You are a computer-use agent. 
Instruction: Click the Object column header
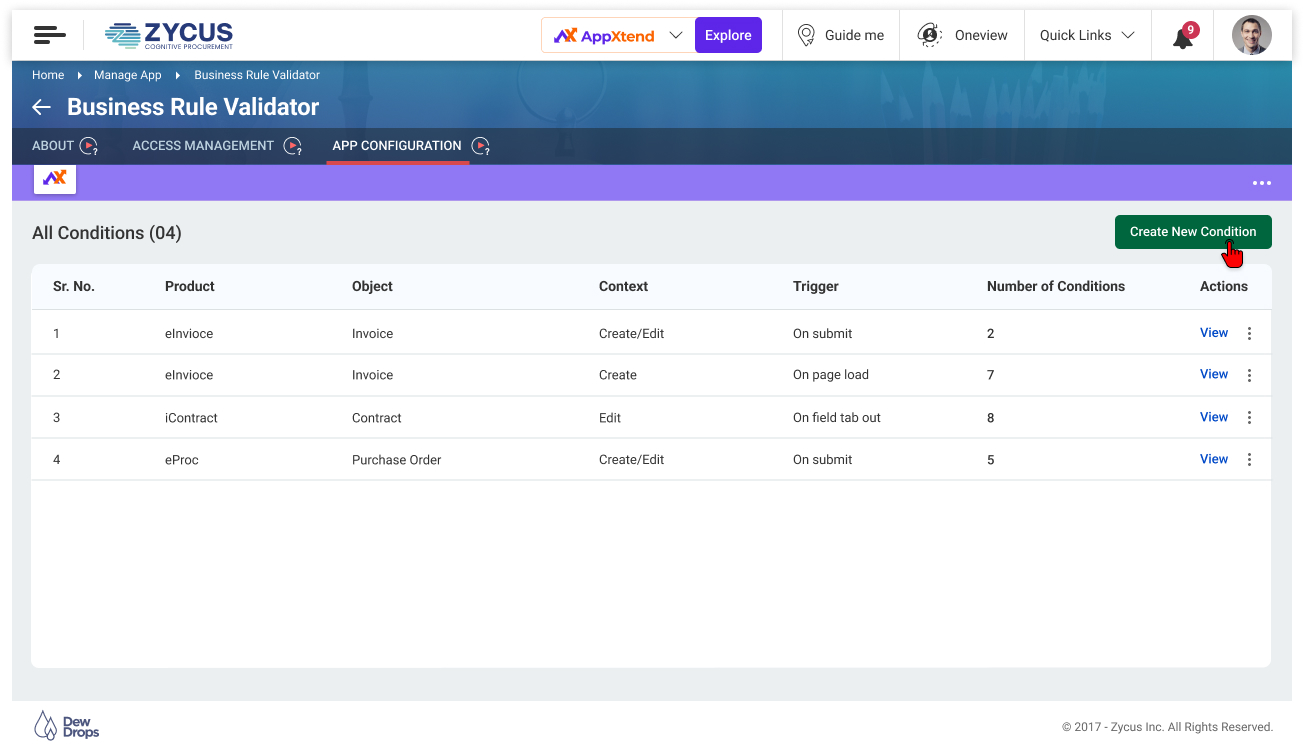pyautogui.click(x=372, y=286)
